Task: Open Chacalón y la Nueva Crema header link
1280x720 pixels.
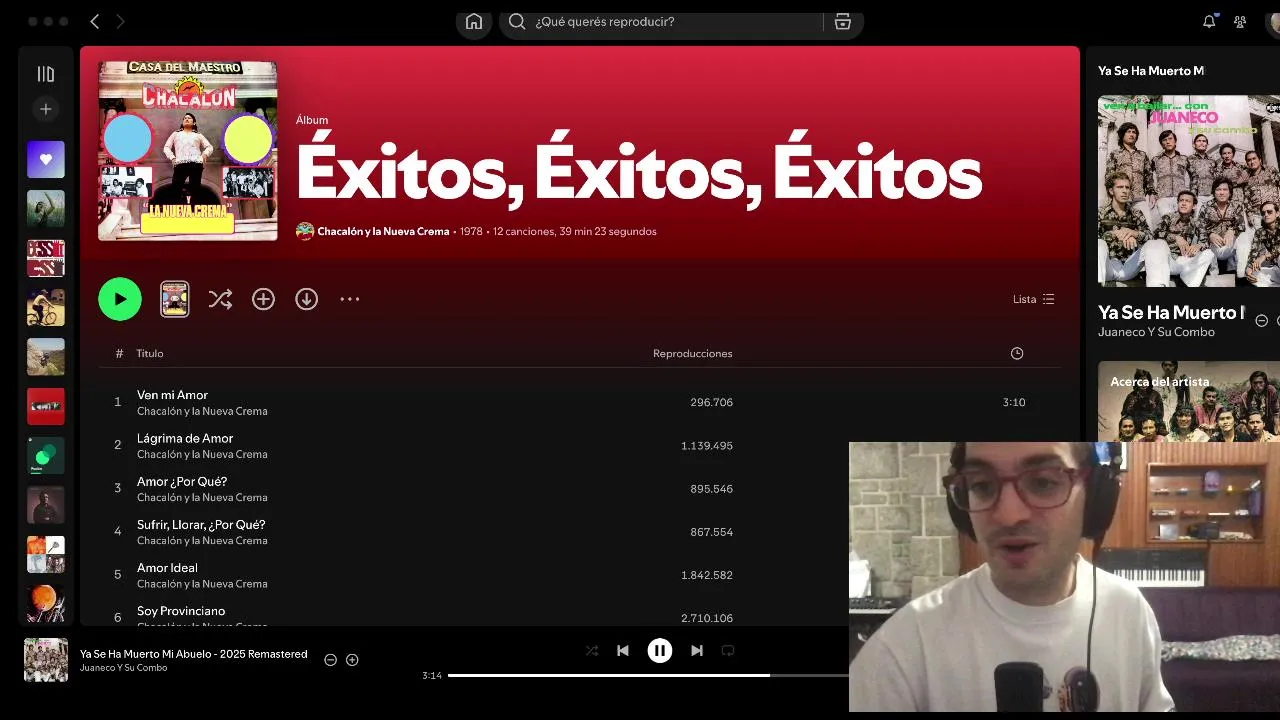Action: (x=383, y=231)
